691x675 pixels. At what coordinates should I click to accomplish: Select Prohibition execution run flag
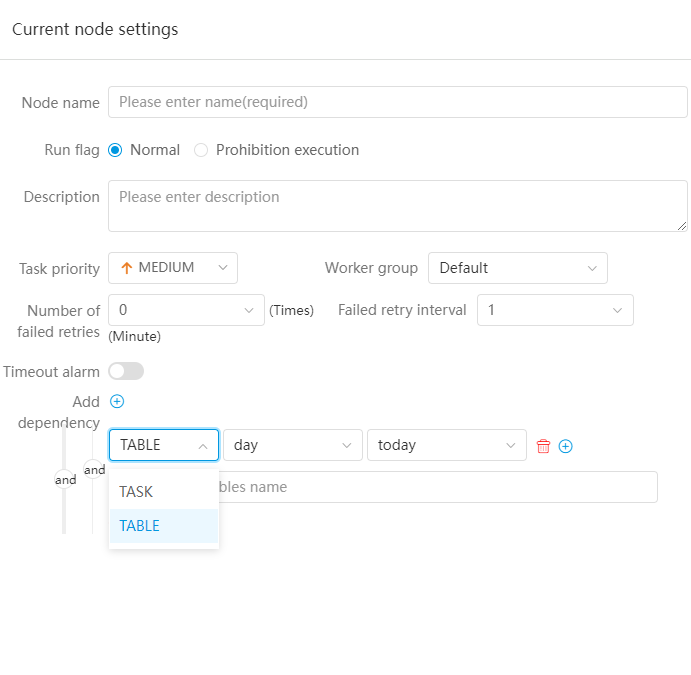(x=201, y=150)
